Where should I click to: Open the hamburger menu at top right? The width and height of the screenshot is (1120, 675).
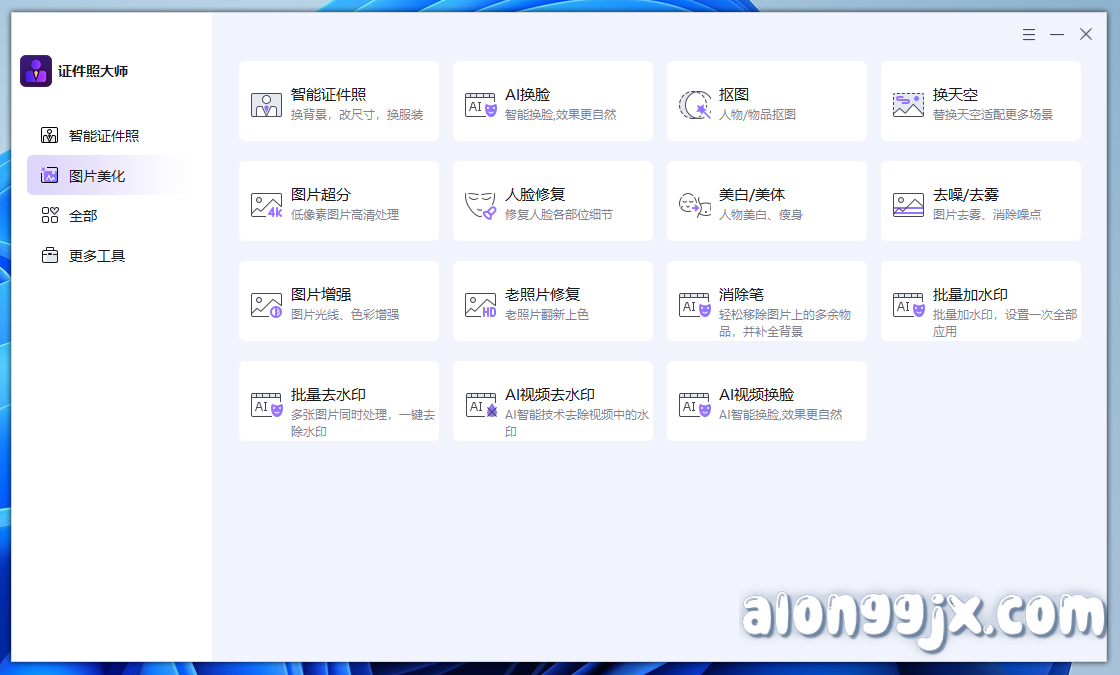pos(1028,34)
